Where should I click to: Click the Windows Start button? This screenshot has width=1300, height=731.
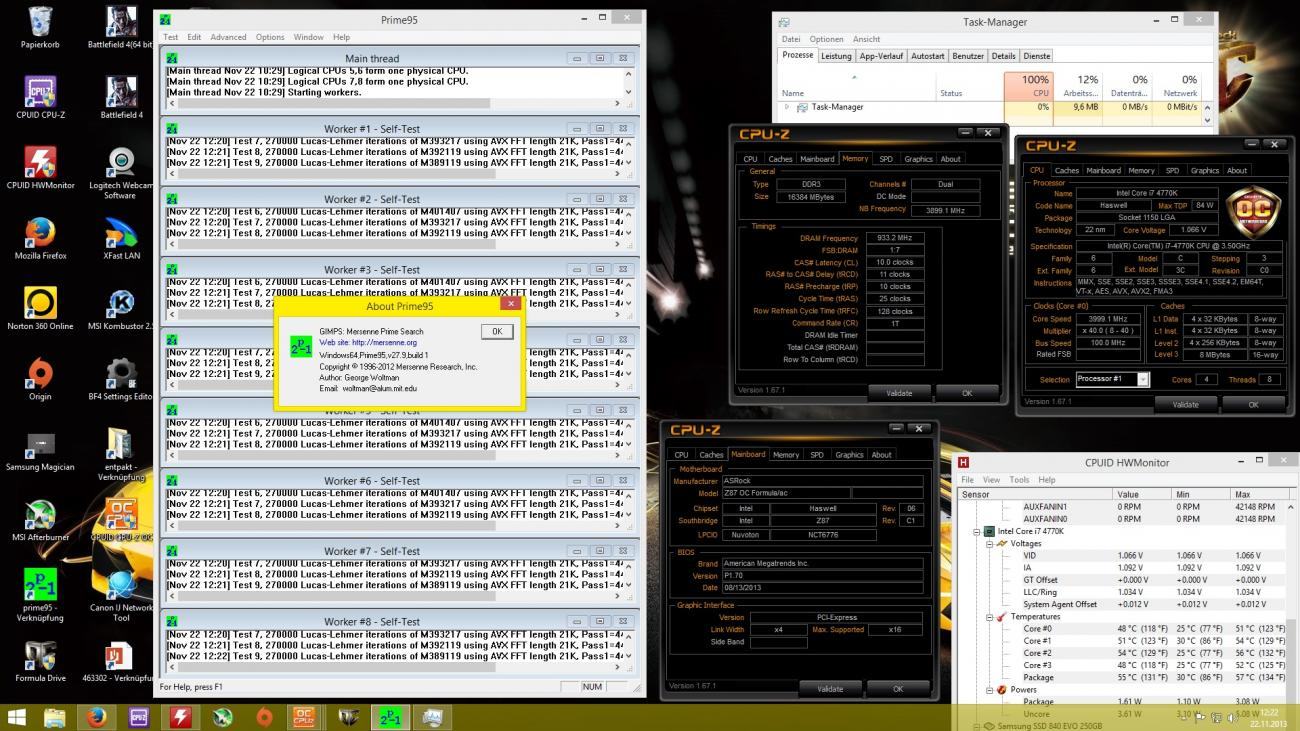tap(17, 716)
